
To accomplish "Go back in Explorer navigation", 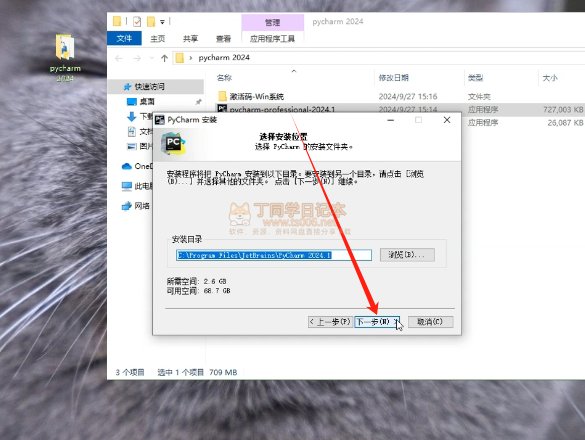I will (x=119, y=58).
